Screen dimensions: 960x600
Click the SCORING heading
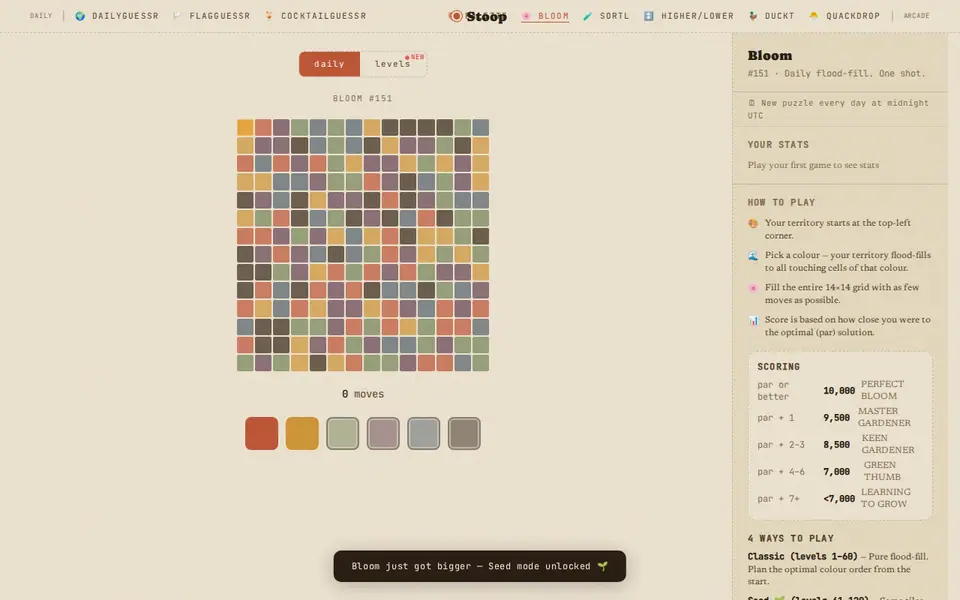(779, 367)
